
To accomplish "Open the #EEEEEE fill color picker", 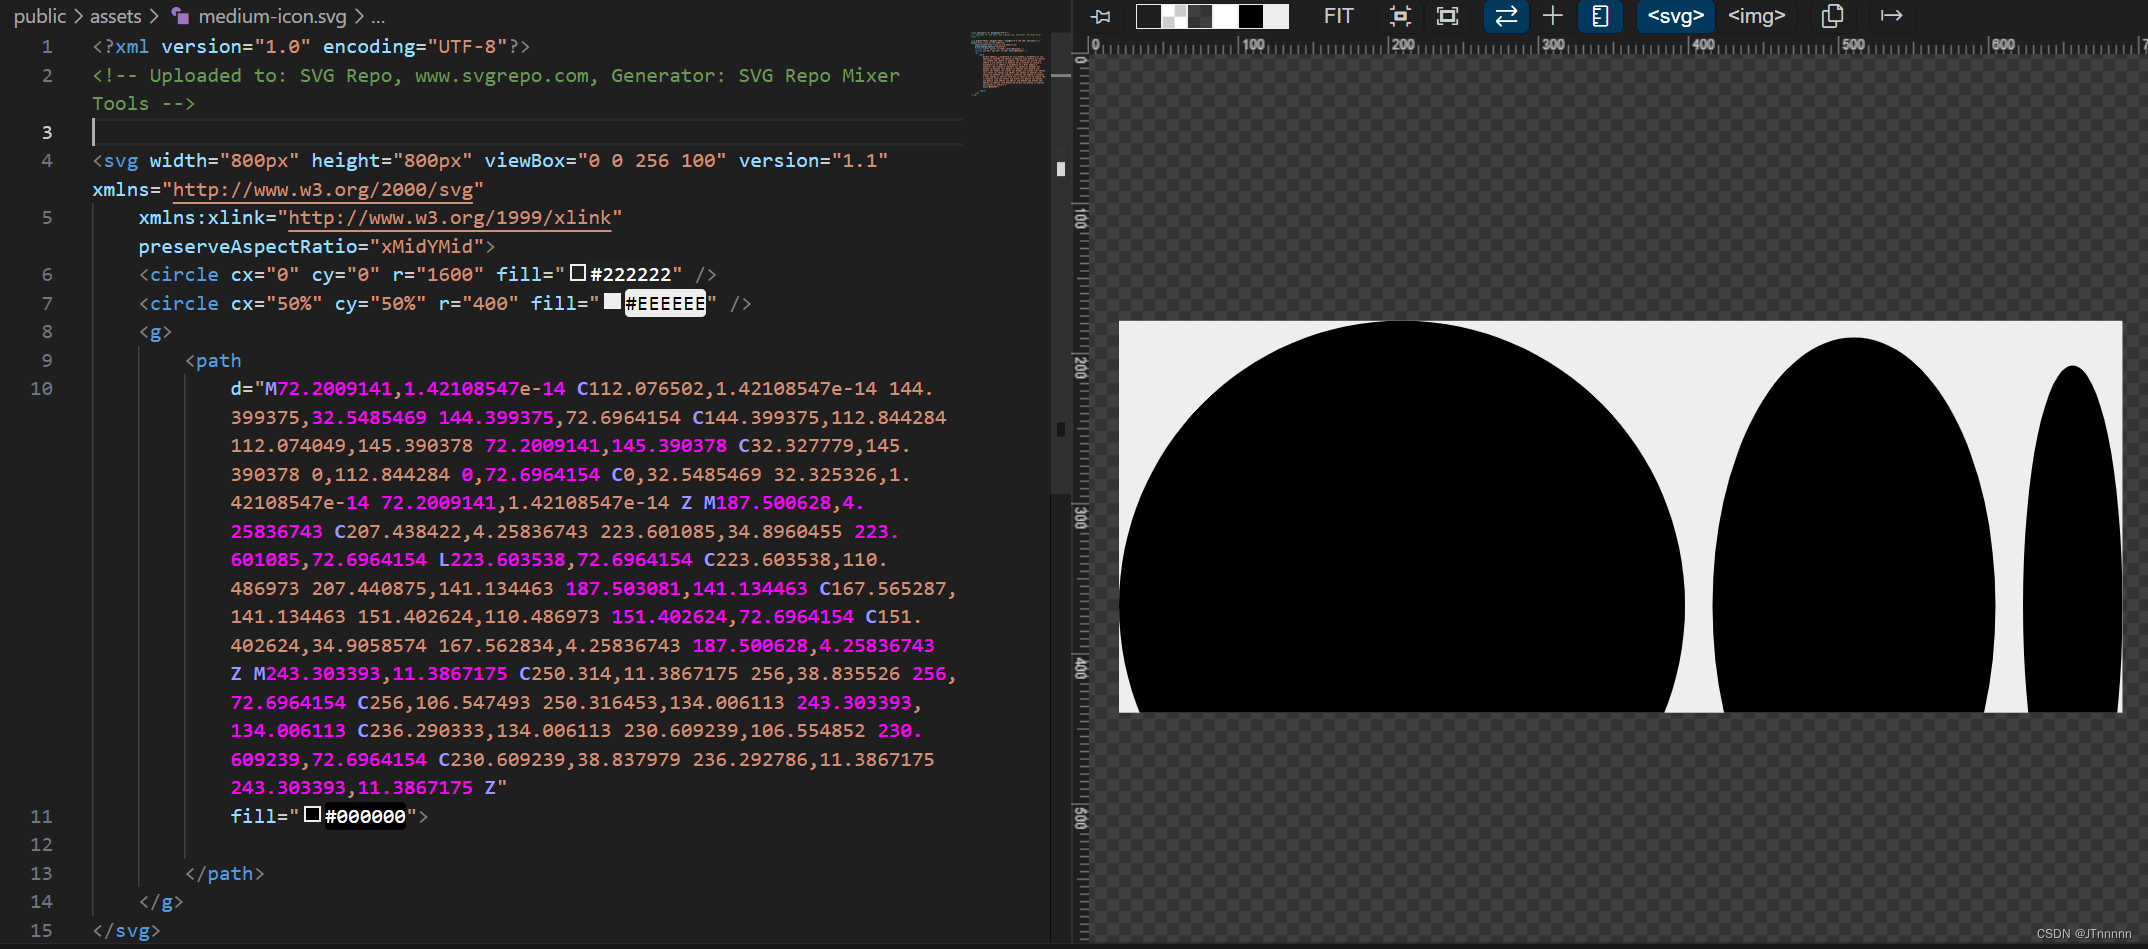I will click(612, 302).
